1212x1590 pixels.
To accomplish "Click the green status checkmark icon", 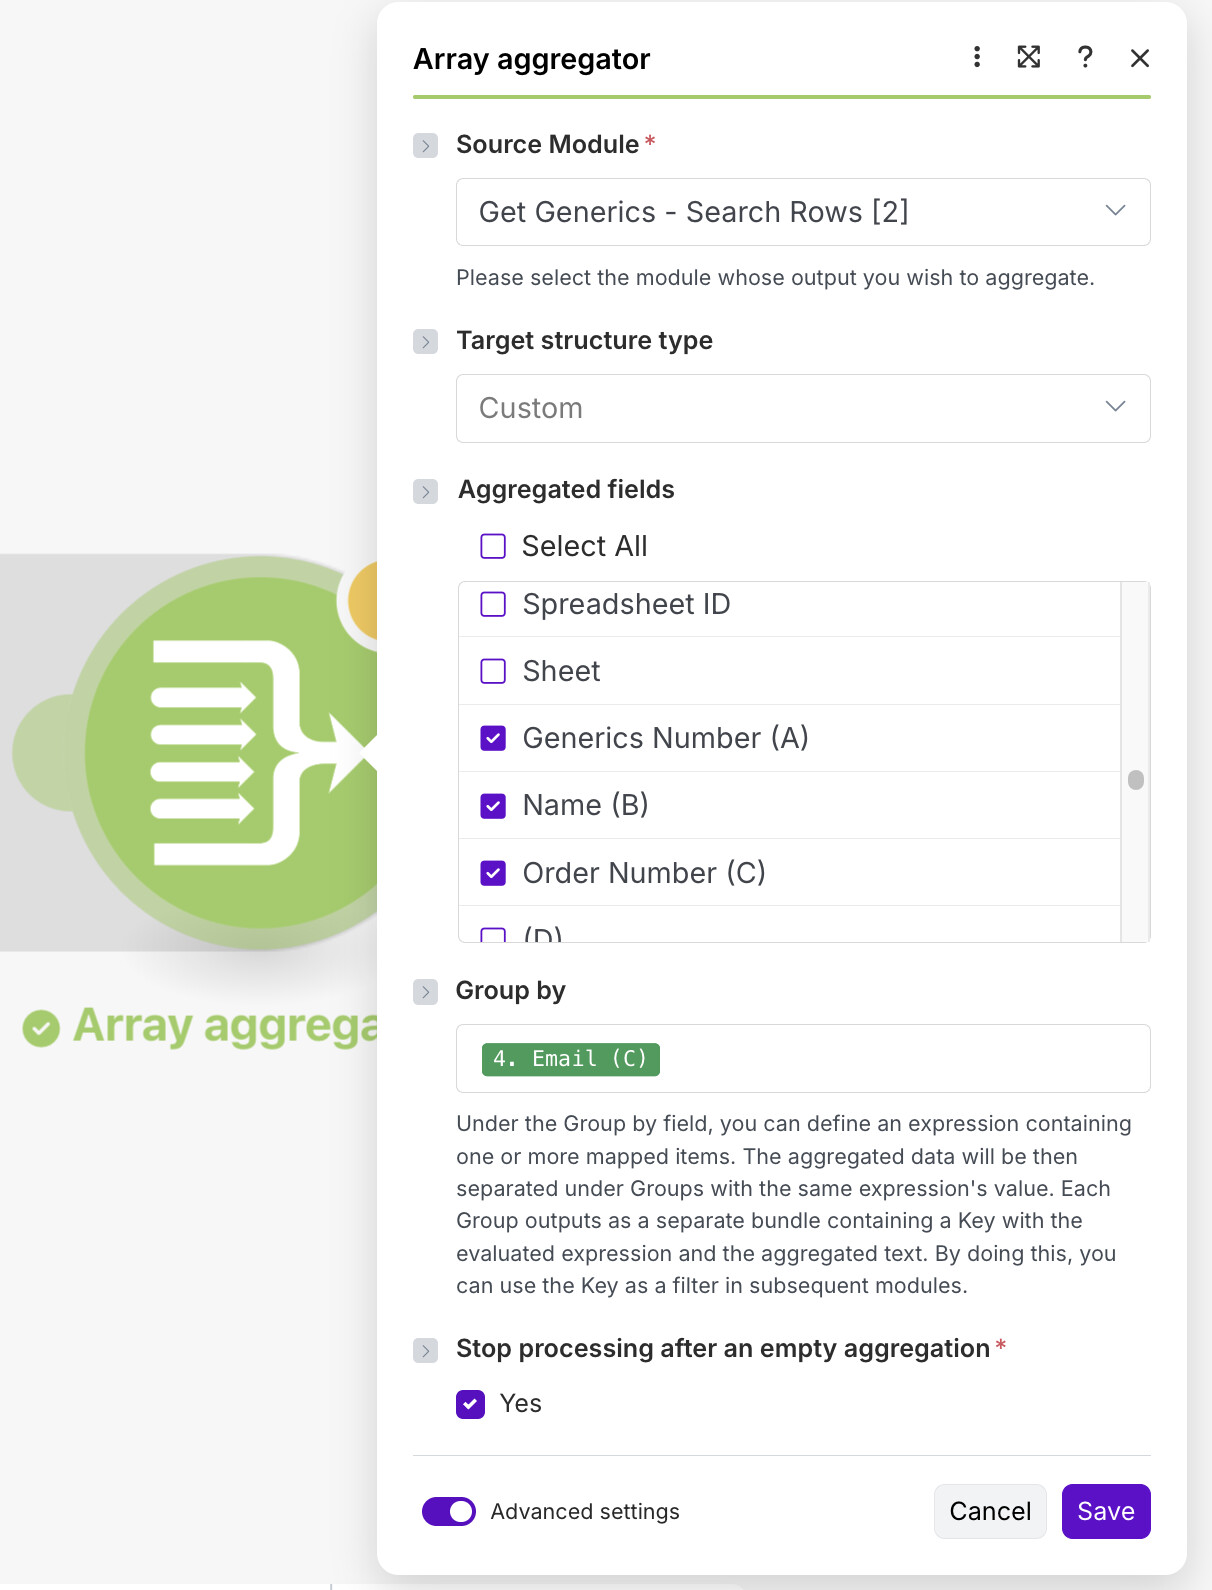I will point(41,1027).
